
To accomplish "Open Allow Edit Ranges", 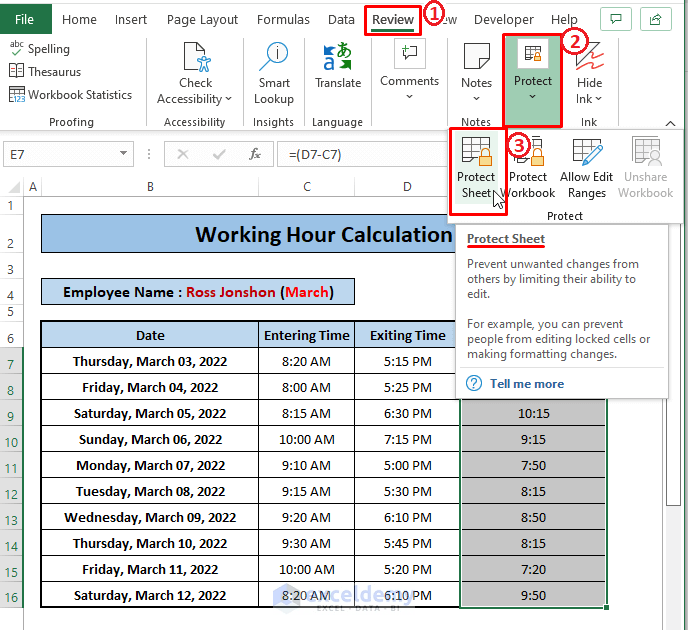I will pos(587,168).
